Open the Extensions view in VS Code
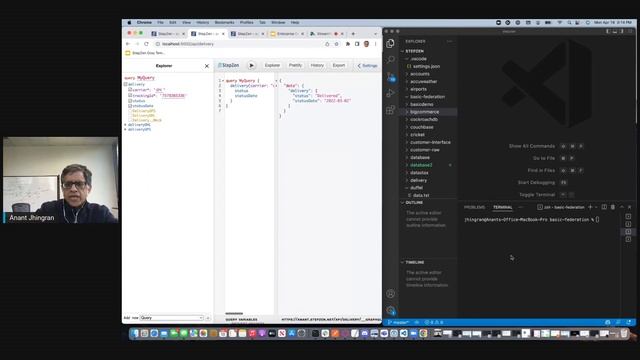The height and width of the screenshot is (360, 640). pos(391,110)
